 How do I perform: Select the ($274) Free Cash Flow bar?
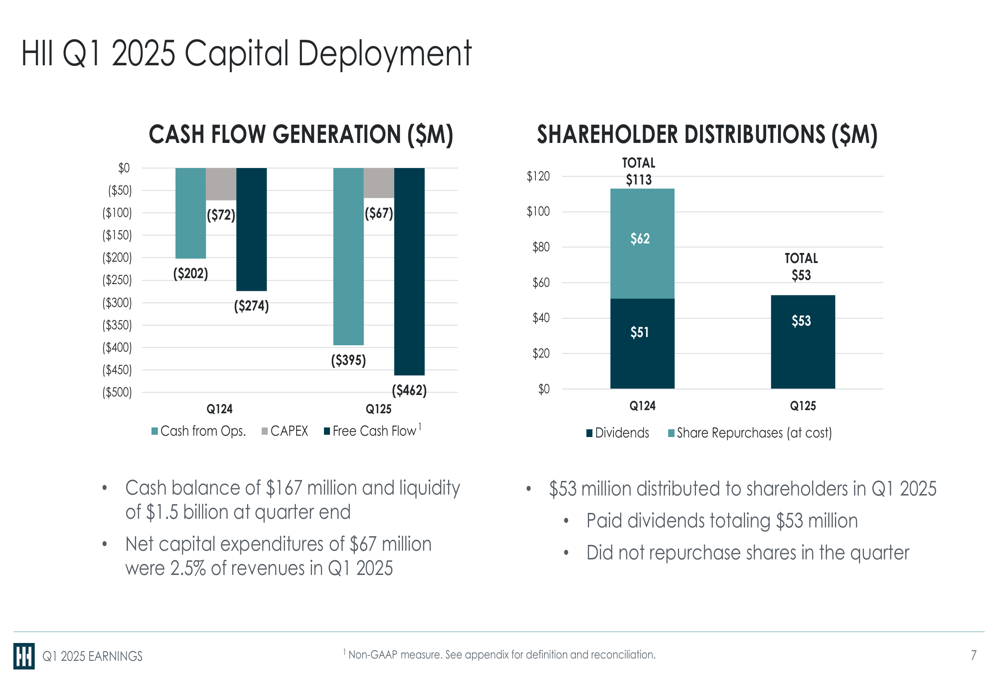coord(251,230)
